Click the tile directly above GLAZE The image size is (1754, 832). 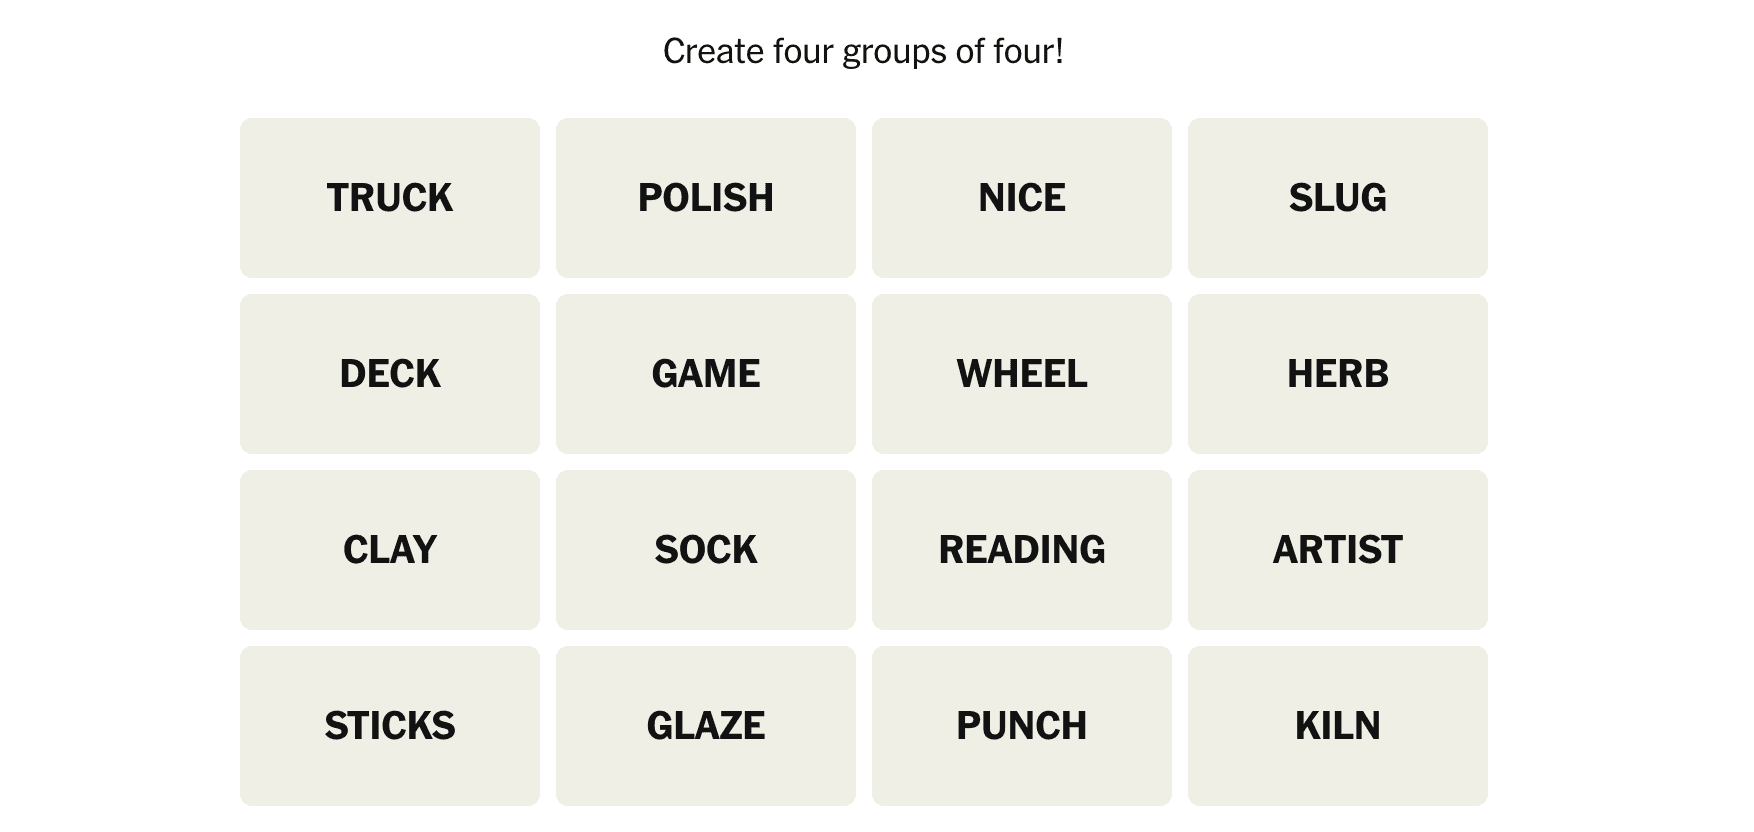click(706, 550)
